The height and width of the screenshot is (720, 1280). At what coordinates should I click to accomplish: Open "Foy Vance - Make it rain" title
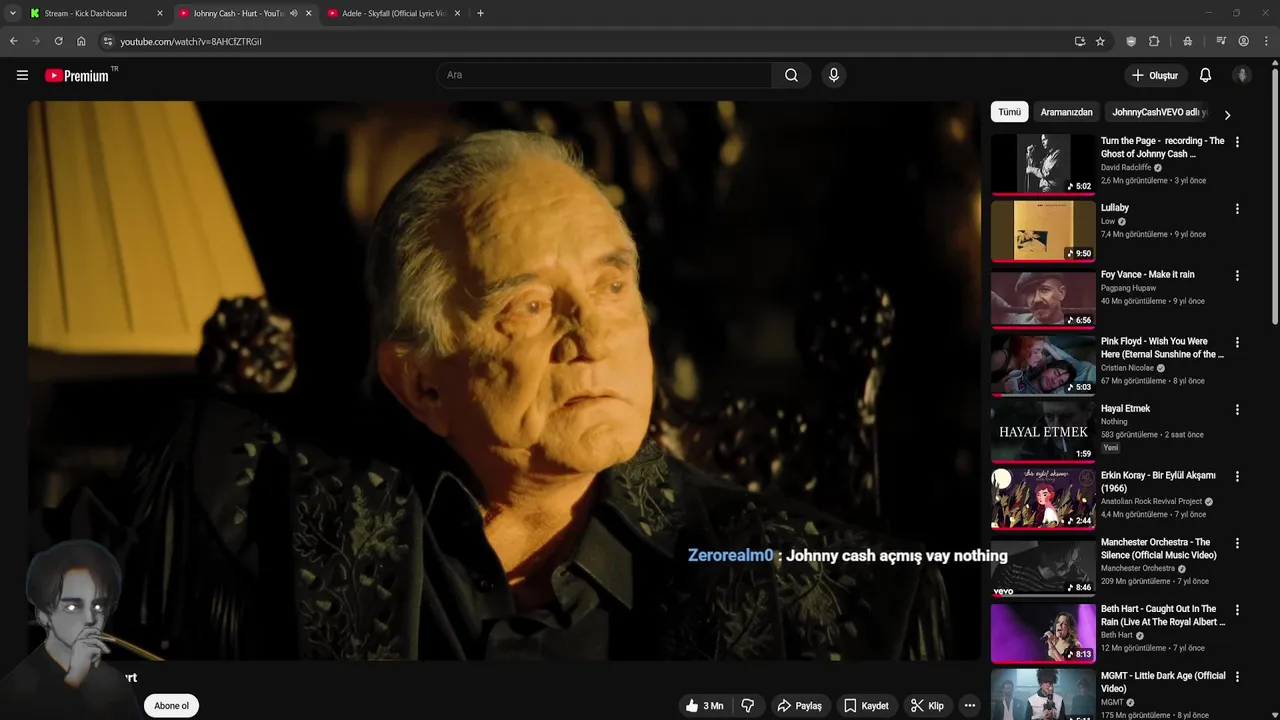pyautogui.click(x=1147, y=274)
